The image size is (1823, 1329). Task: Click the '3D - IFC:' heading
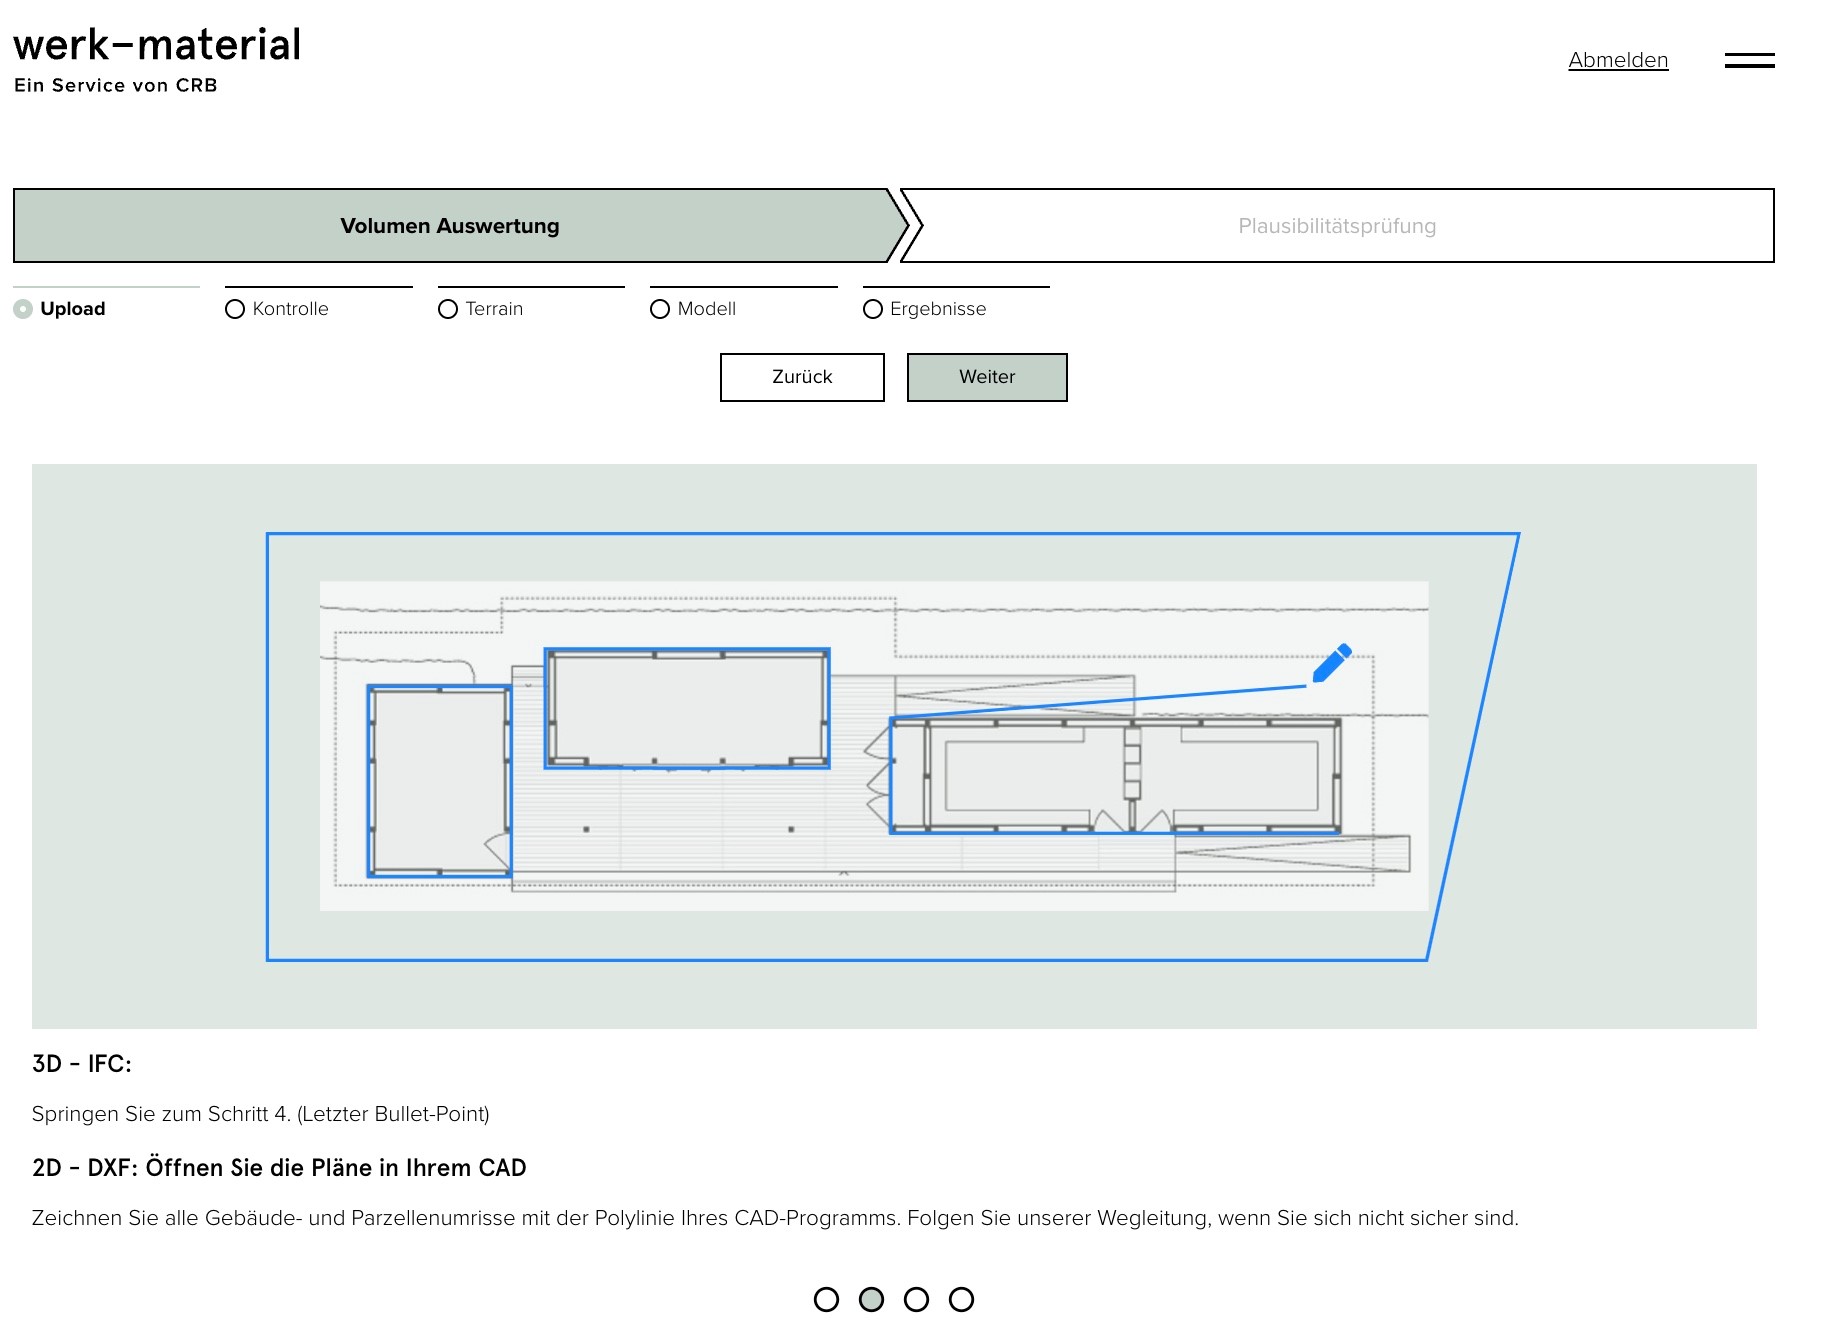click(82, 1064)
